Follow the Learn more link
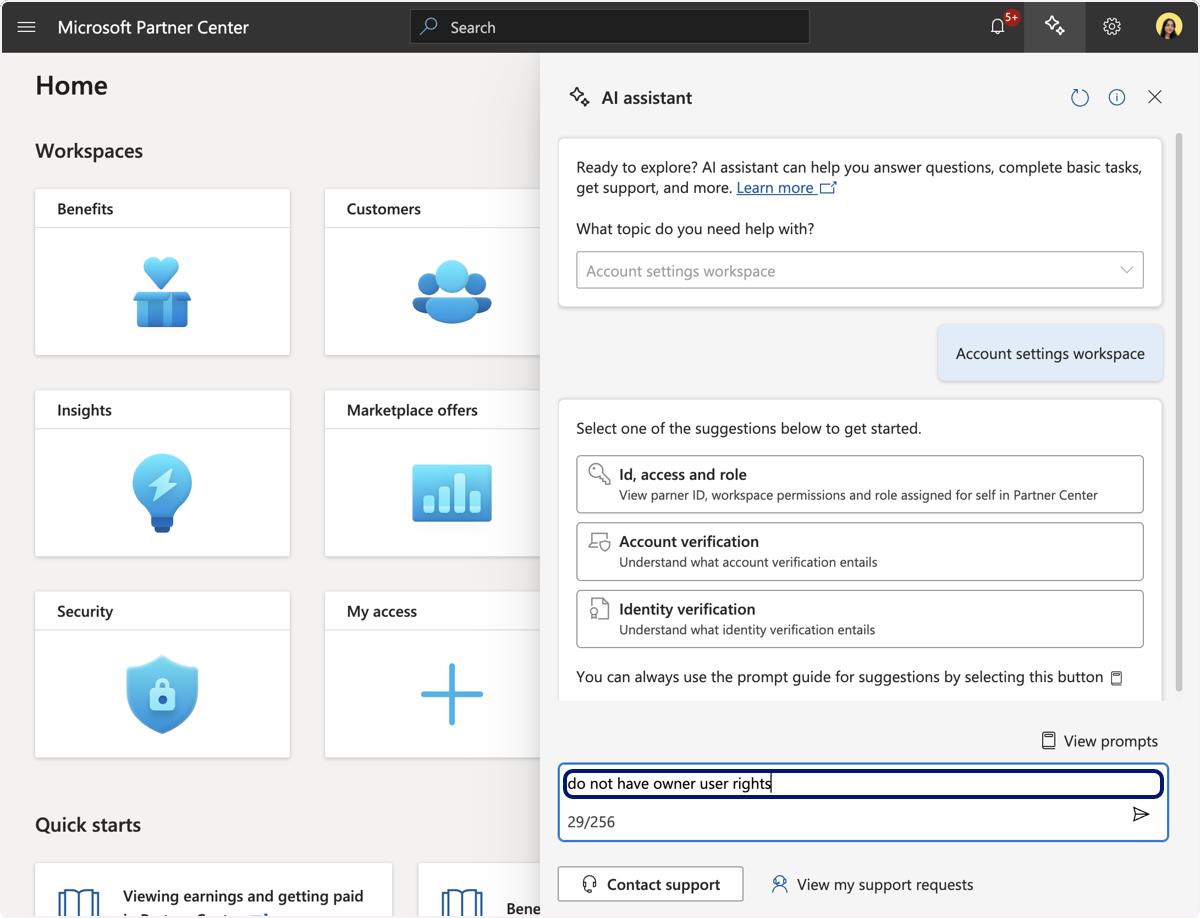1200x918 pixels. (775, 188)
